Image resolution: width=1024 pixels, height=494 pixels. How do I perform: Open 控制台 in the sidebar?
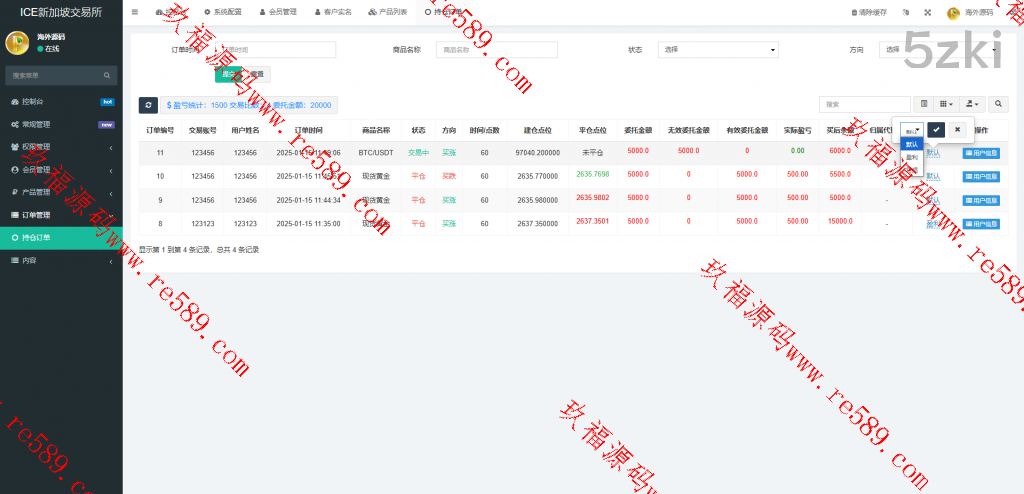pyautogui.click(x=60, y=102)
